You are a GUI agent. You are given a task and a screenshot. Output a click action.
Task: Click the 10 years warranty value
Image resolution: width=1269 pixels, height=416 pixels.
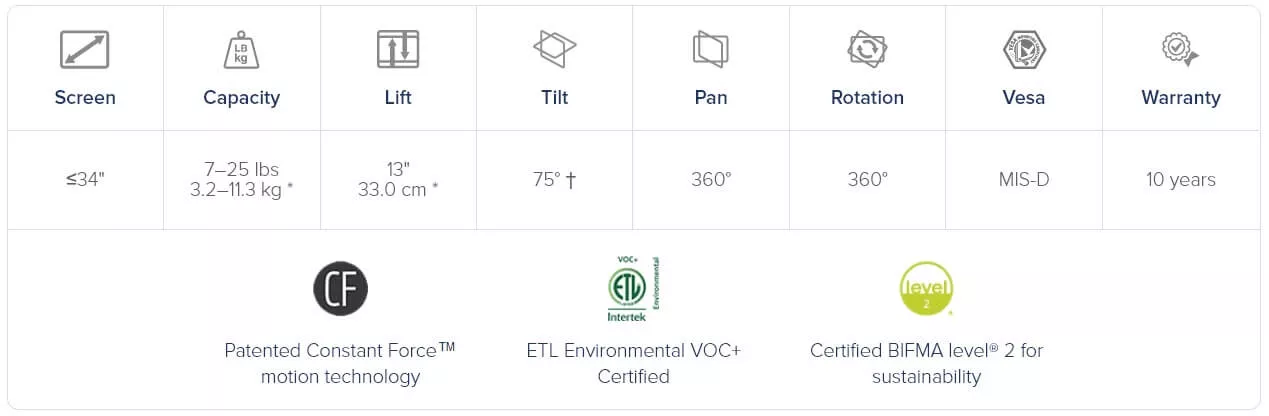tap(1181, 180)
